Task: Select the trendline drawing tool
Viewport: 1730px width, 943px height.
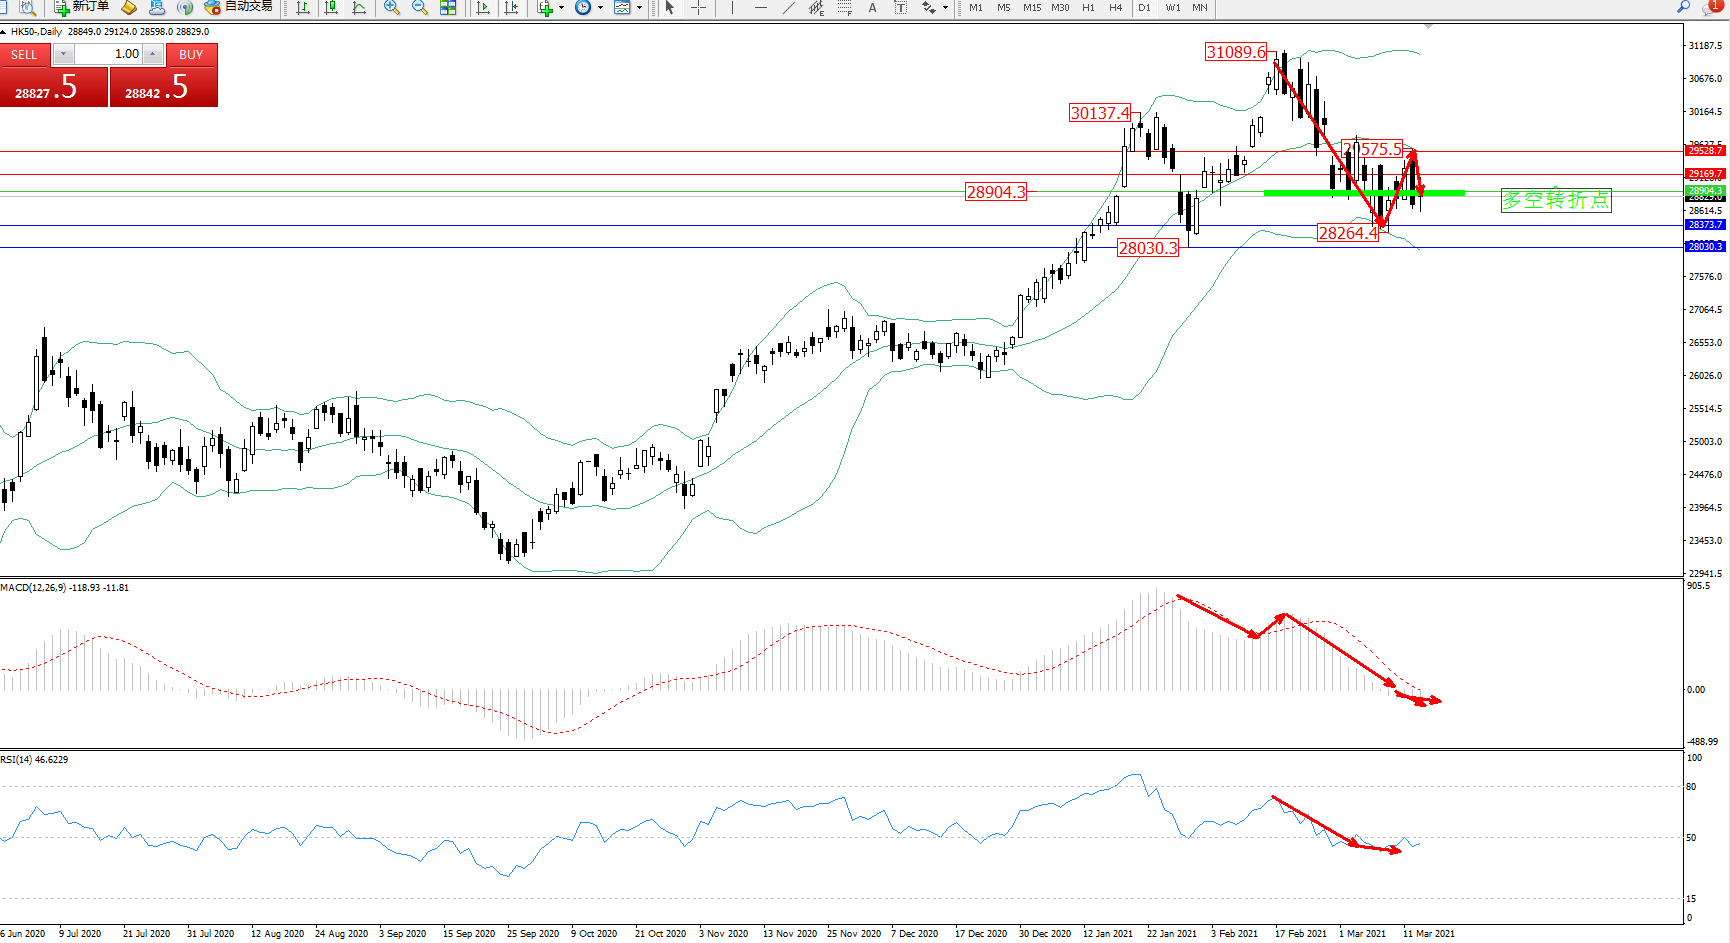Action: click(789, 8)
